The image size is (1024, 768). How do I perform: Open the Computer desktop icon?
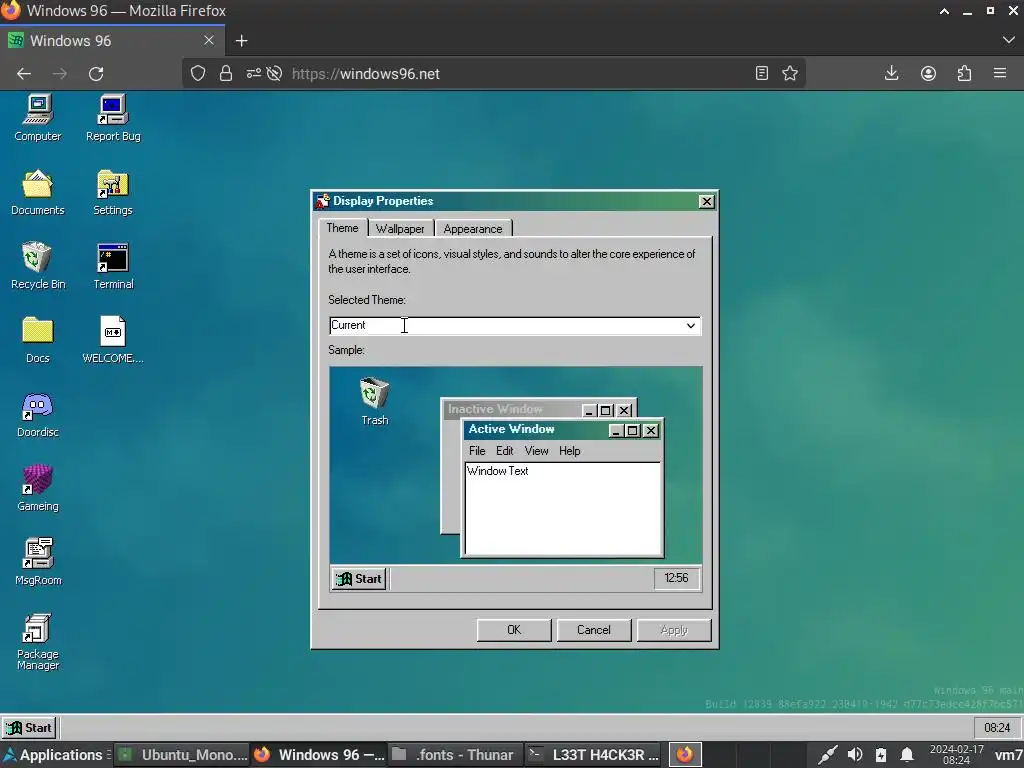click(38, 118)
